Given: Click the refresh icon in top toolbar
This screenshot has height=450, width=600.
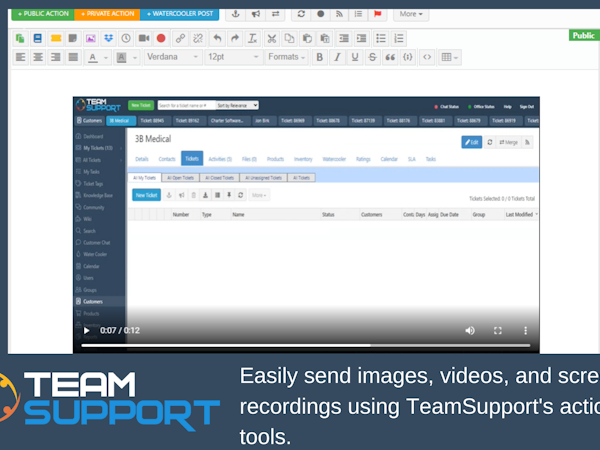Looking at the screenshot, I should pyautogui.click(x=301, y=14).
